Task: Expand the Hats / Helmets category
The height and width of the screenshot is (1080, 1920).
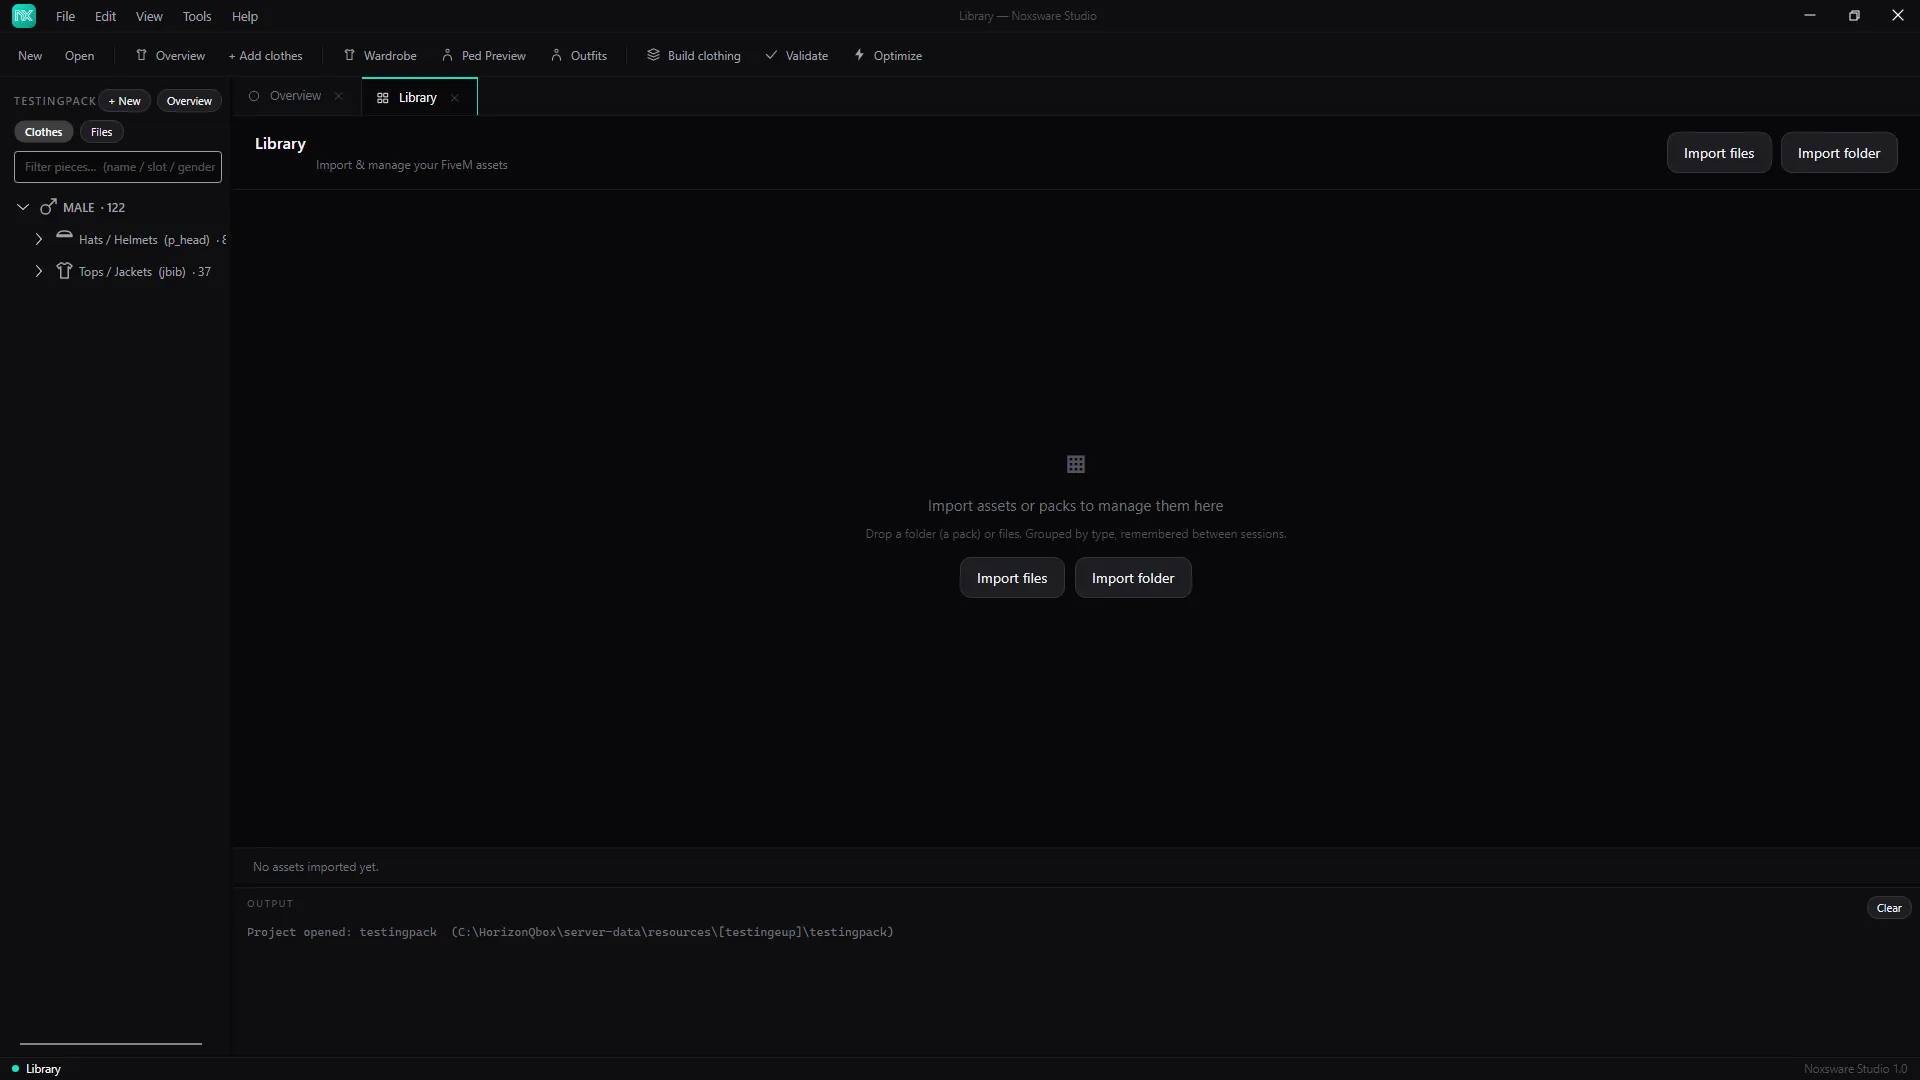Action: [39, 239]
